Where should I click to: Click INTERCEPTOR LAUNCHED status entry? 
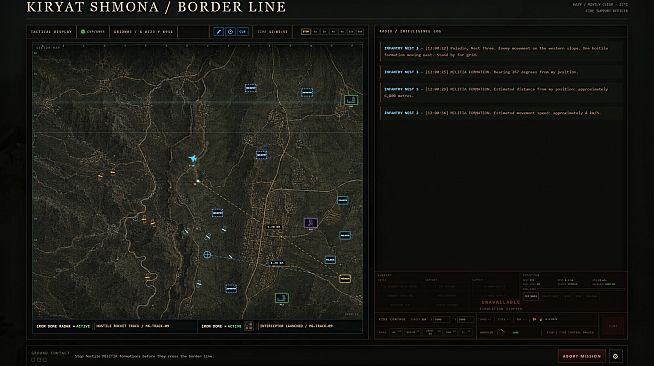[297, 326]
